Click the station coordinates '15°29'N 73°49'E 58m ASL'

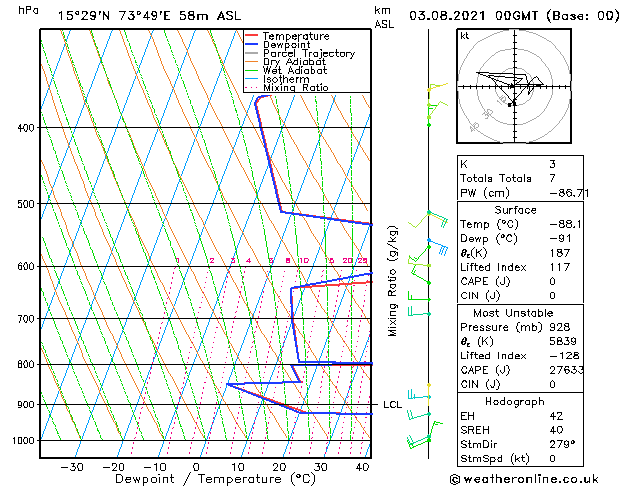point(149,16)
